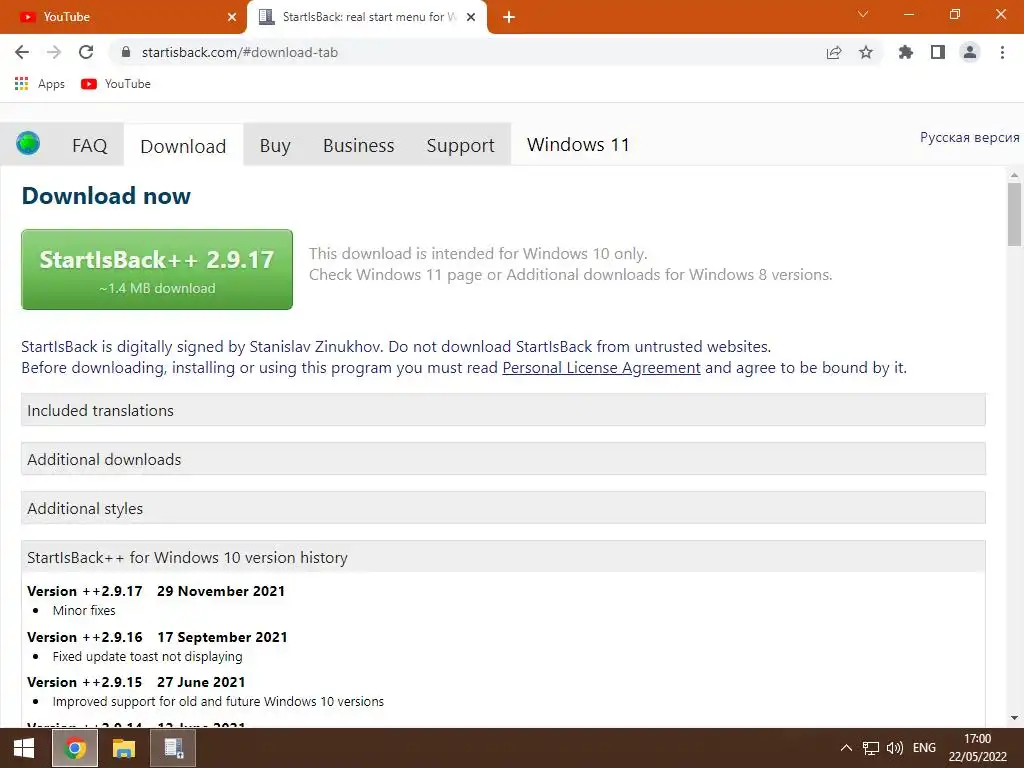Expand the Included translations section
This screenshot has width=1024, height=768.
pos(503,410)
